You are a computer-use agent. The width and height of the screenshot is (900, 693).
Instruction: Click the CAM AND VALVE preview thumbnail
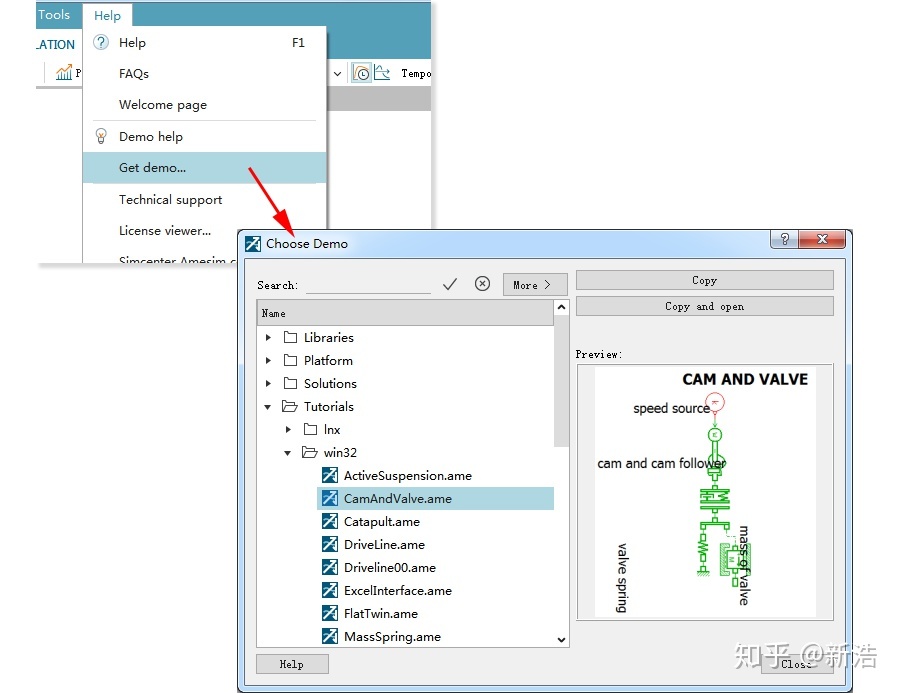(705, 492)
